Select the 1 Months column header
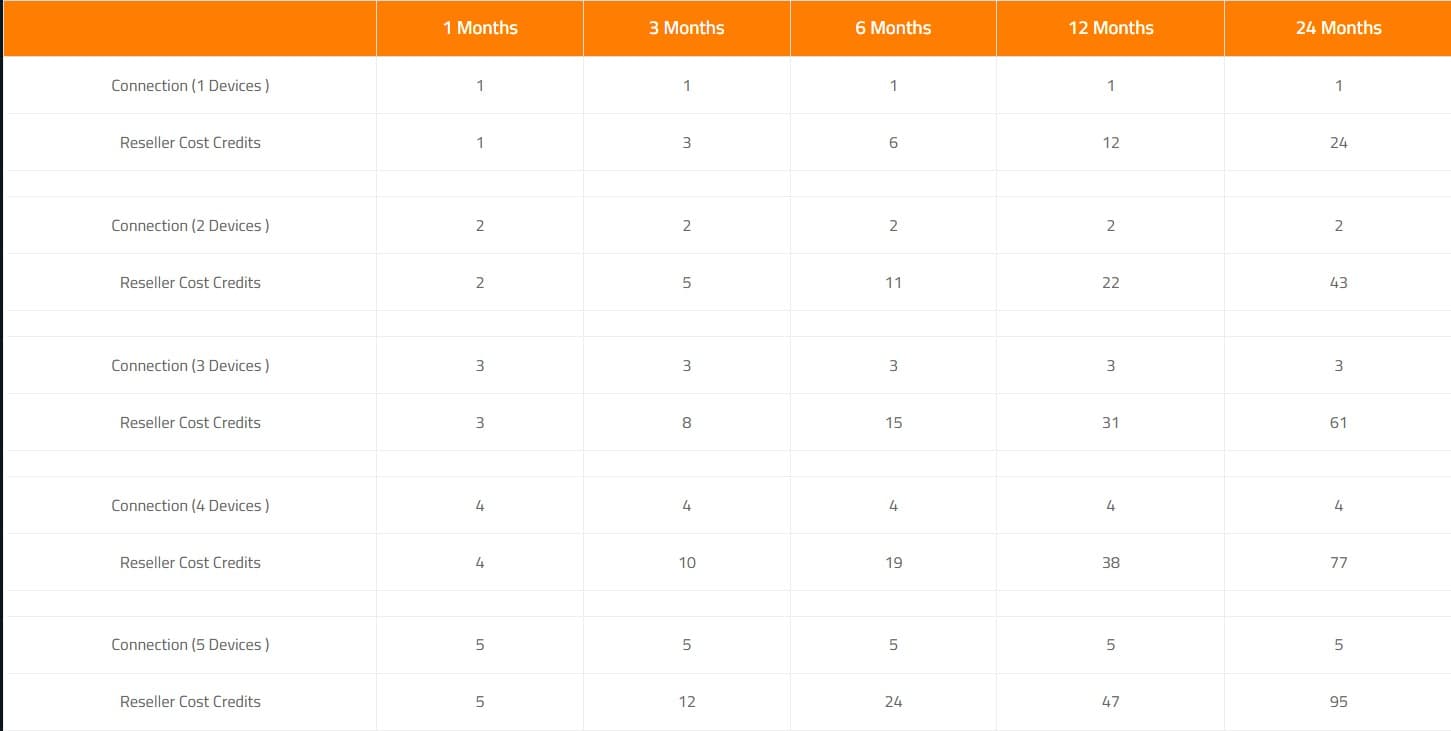The height and width of the screenshot is (731, 1451). tap(480, 28)
